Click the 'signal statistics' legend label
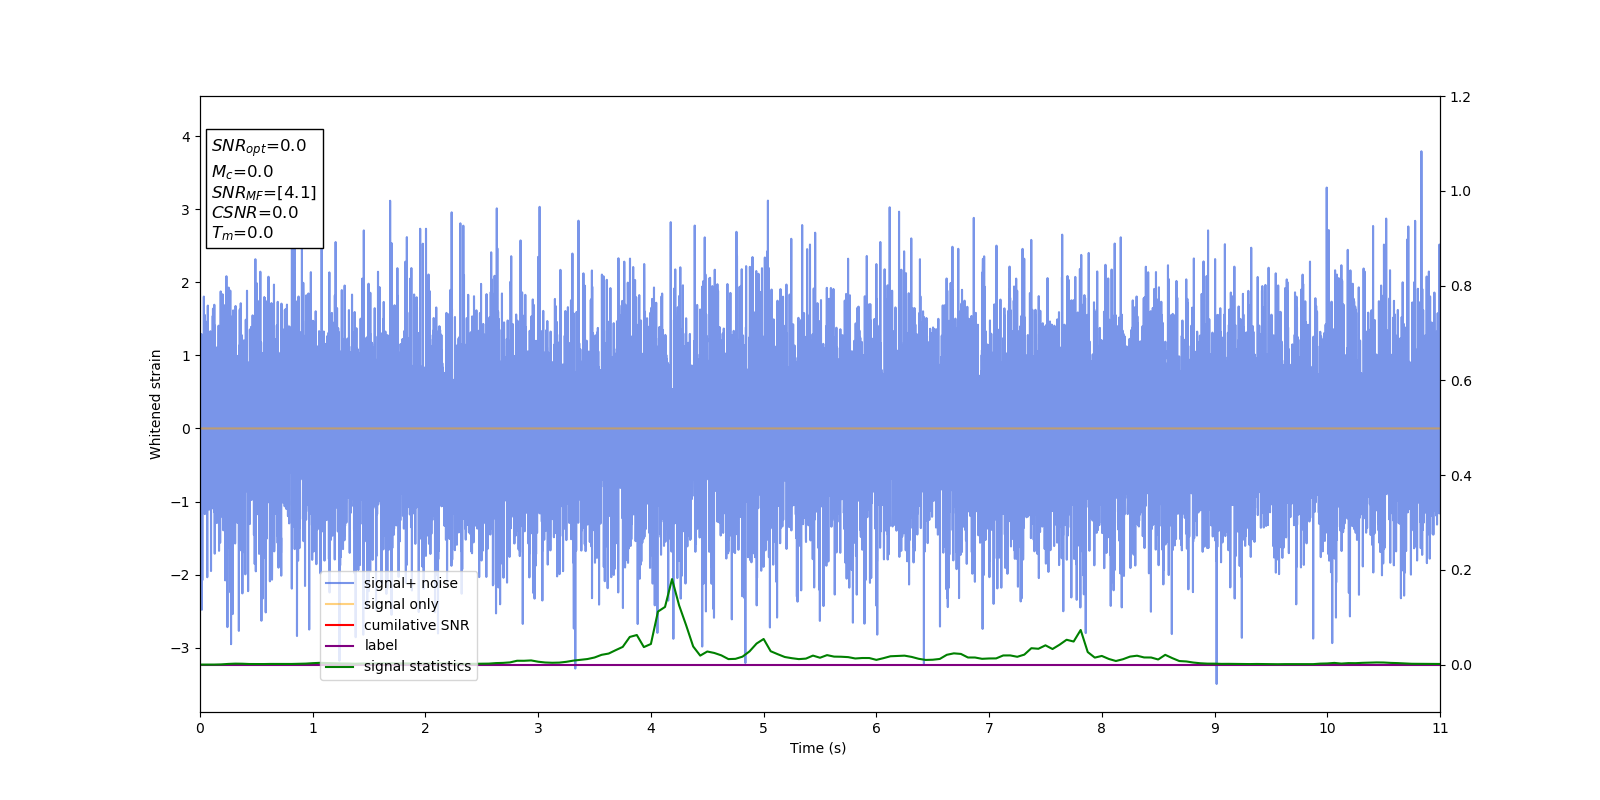Screen dimensions: 1600x800 (417, 666)
